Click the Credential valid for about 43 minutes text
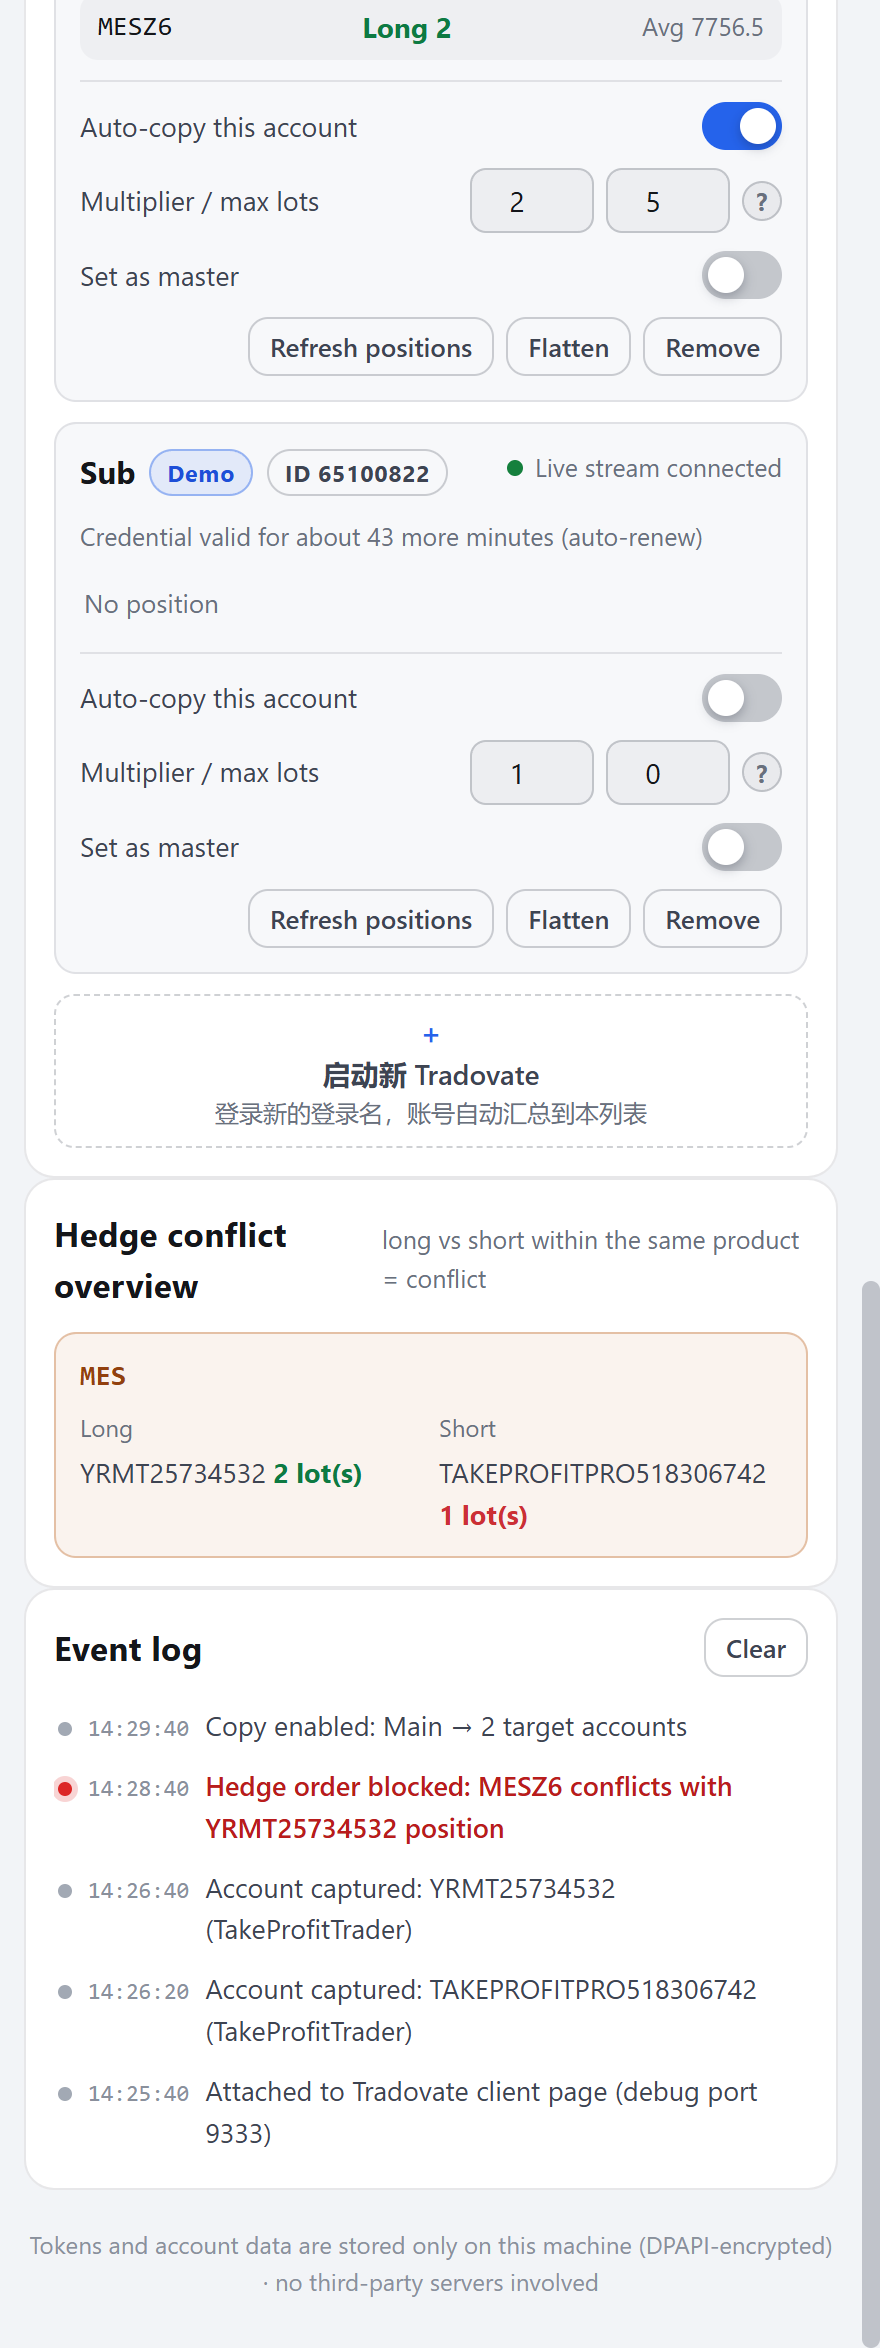 (391, 538)
